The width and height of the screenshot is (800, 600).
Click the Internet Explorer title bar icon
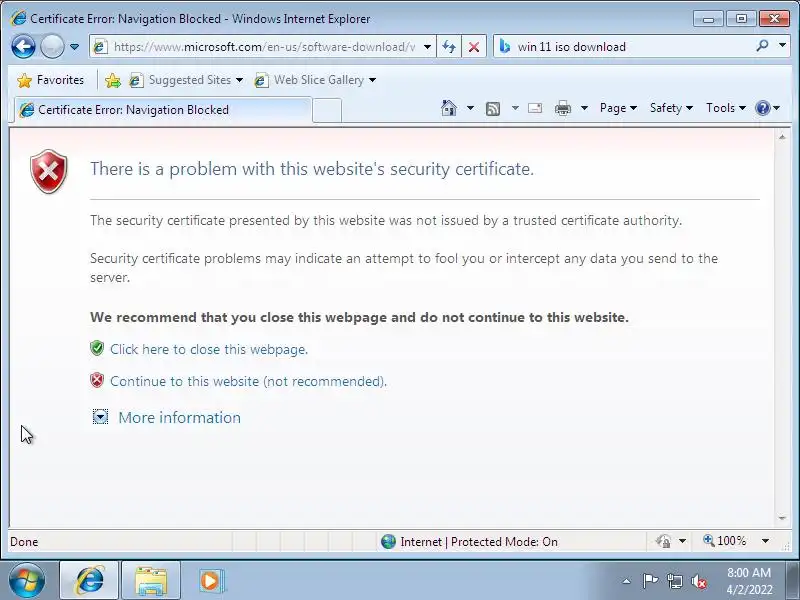(x=18, y=18)
